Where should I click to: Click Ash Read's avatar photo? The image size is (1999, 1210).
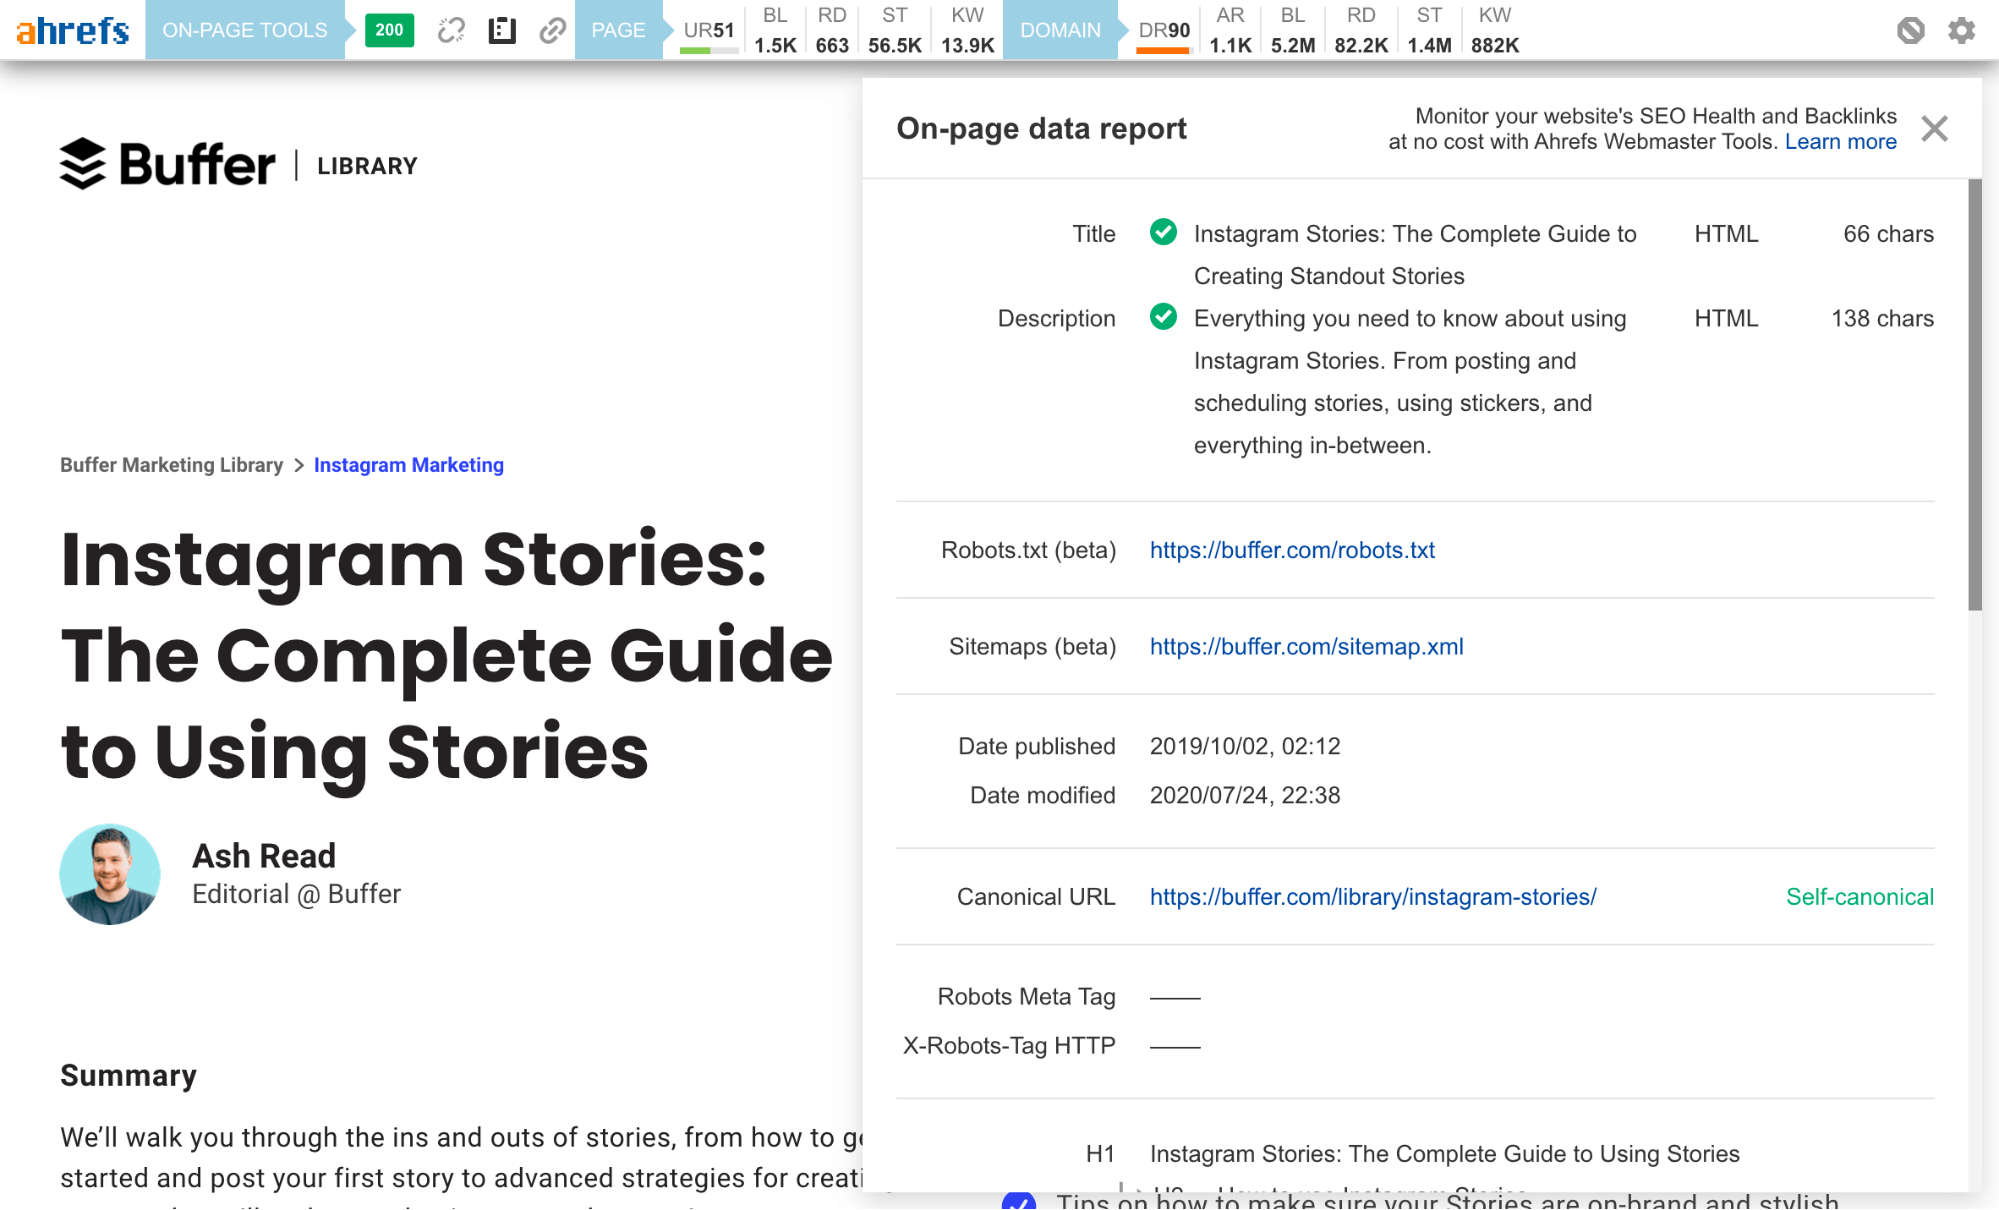[x=110, y=874]
